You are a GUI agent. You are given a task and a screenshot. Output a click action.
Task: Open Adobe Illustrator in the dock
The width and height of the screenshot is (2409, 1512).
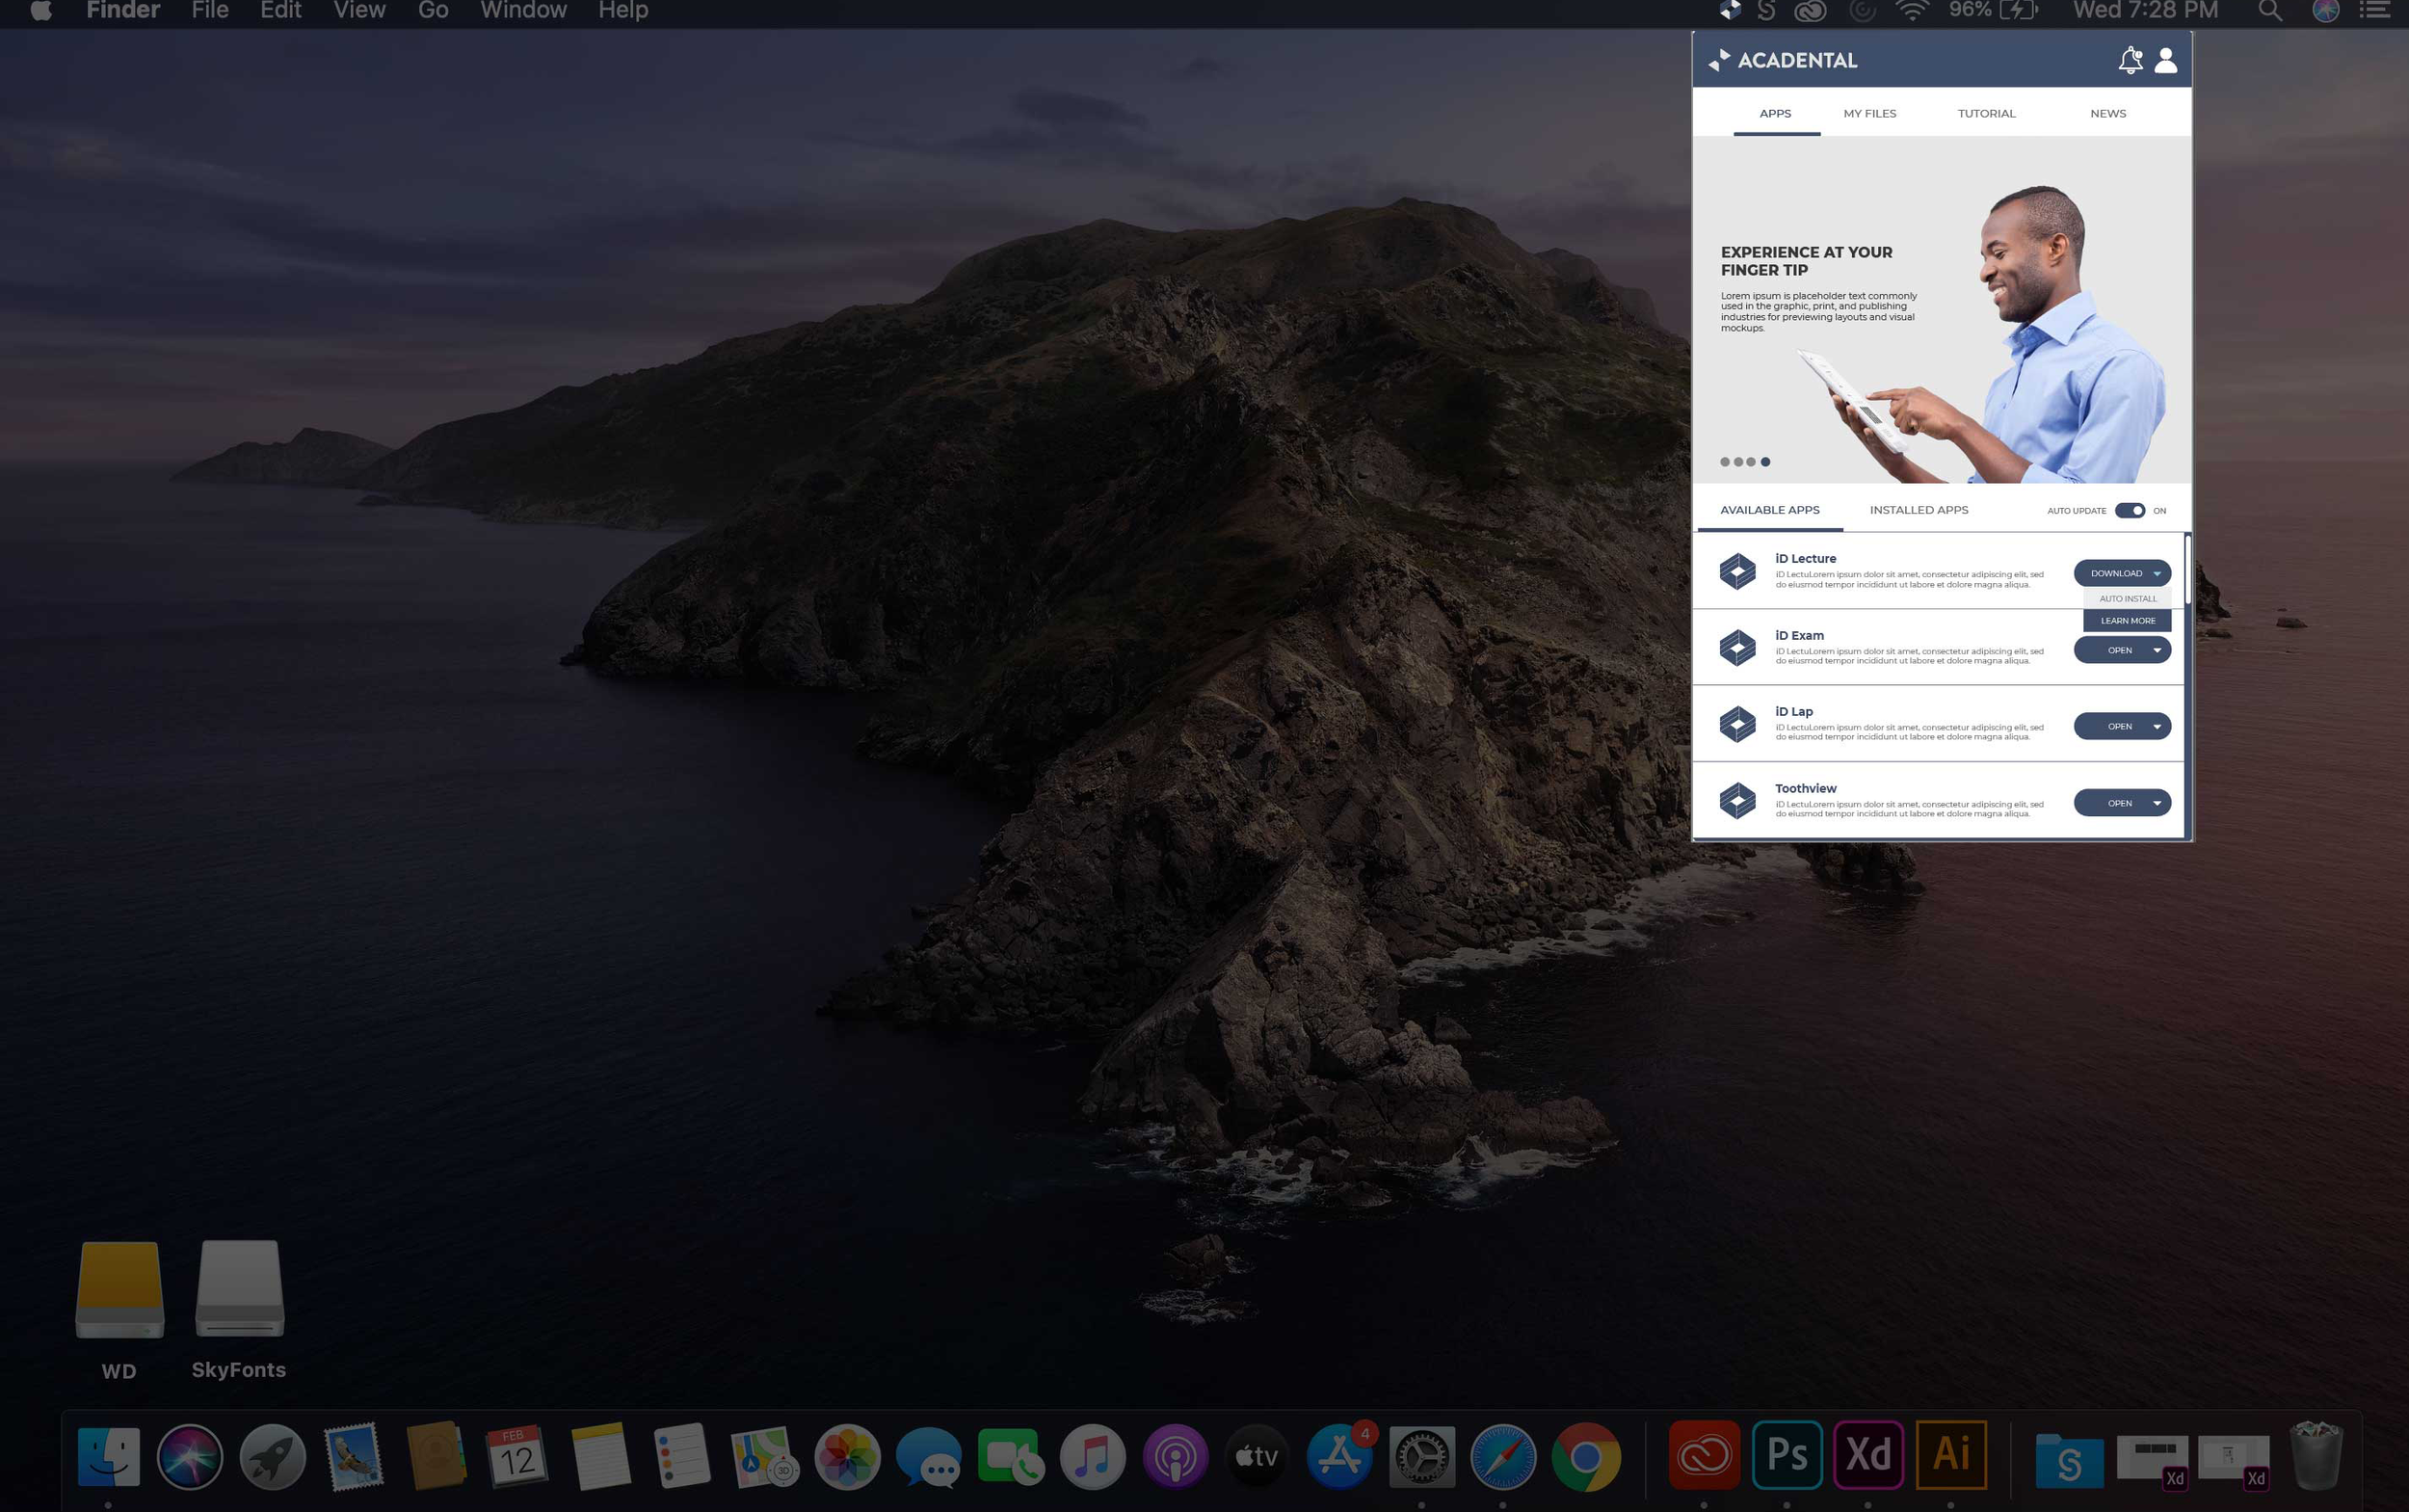1950,1454
